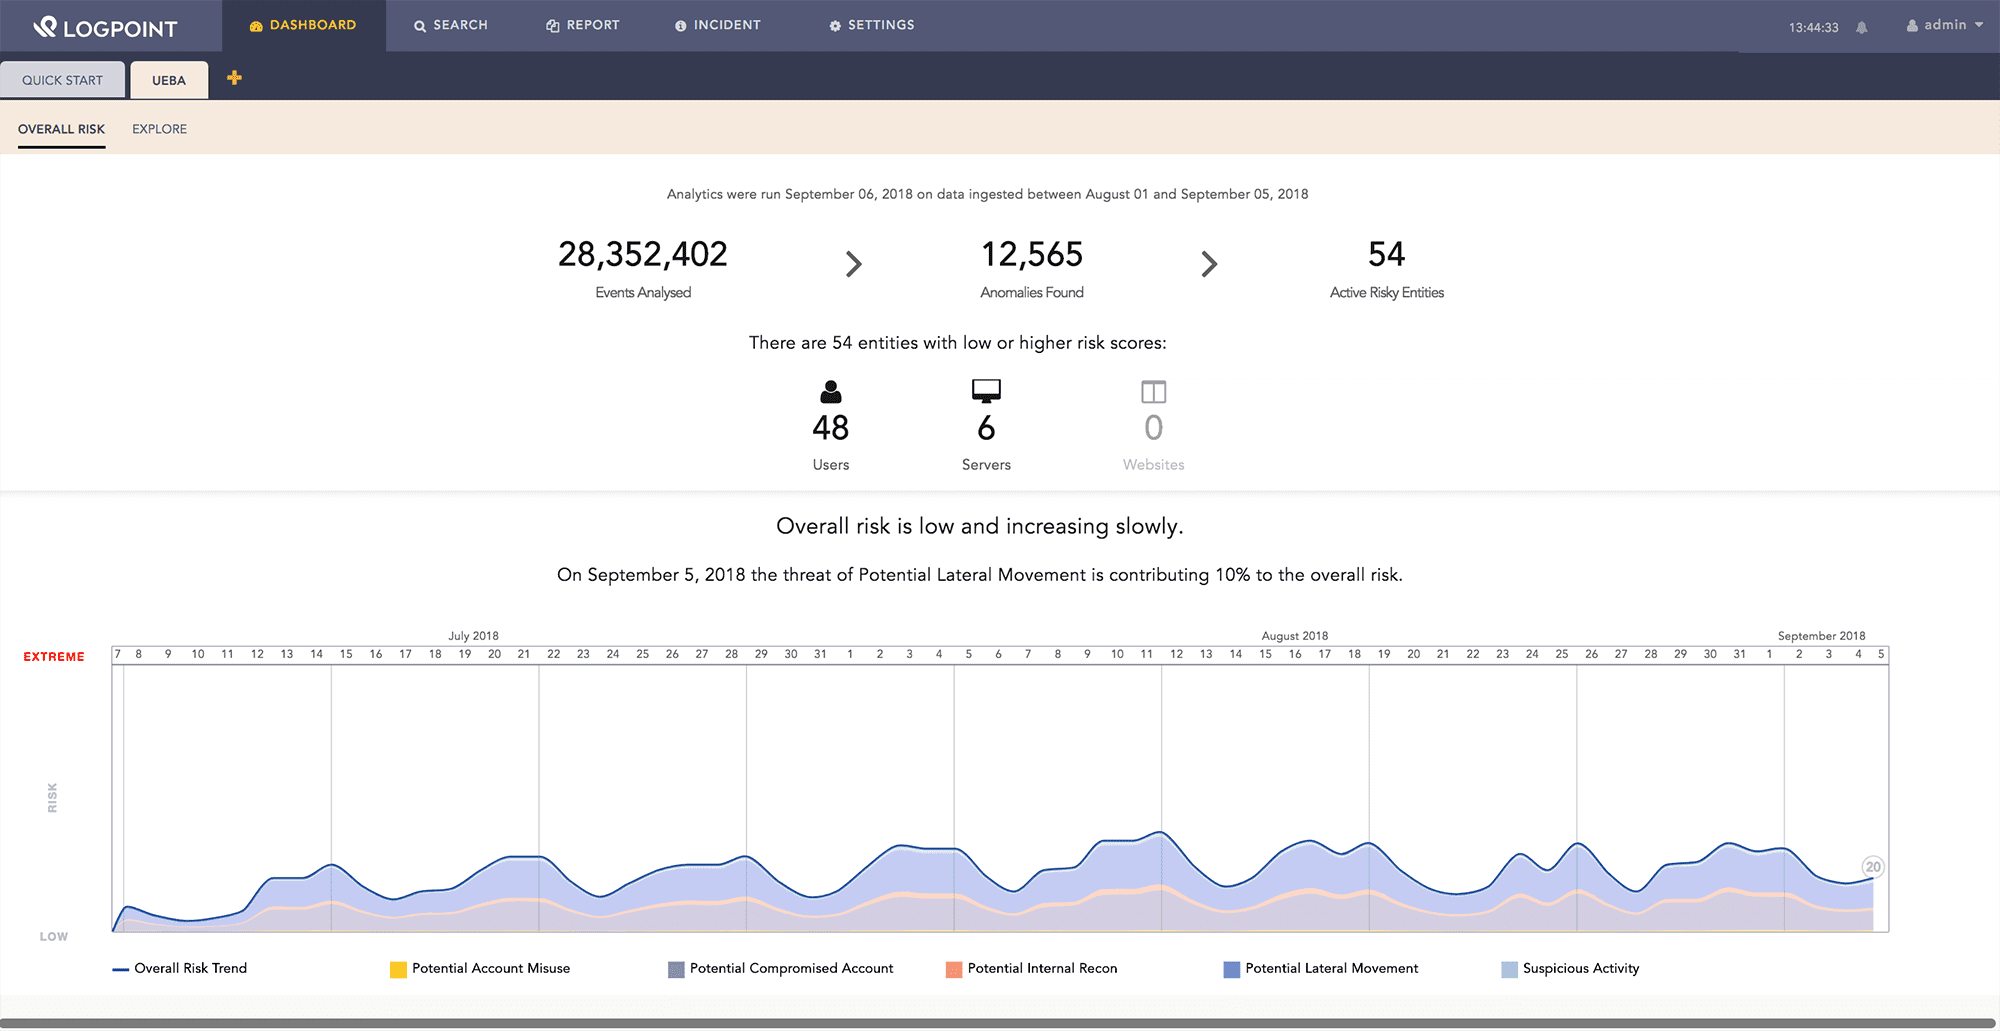Click the 12,565 Anomalies Found figure
Image resolution: width=2000 pixels, height=1031 pixels.
pos(1032,255)
